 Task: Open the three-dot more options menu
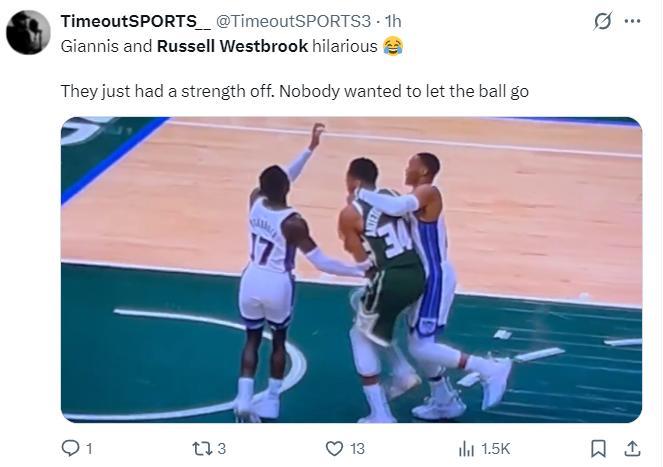(x=633, y=21)
